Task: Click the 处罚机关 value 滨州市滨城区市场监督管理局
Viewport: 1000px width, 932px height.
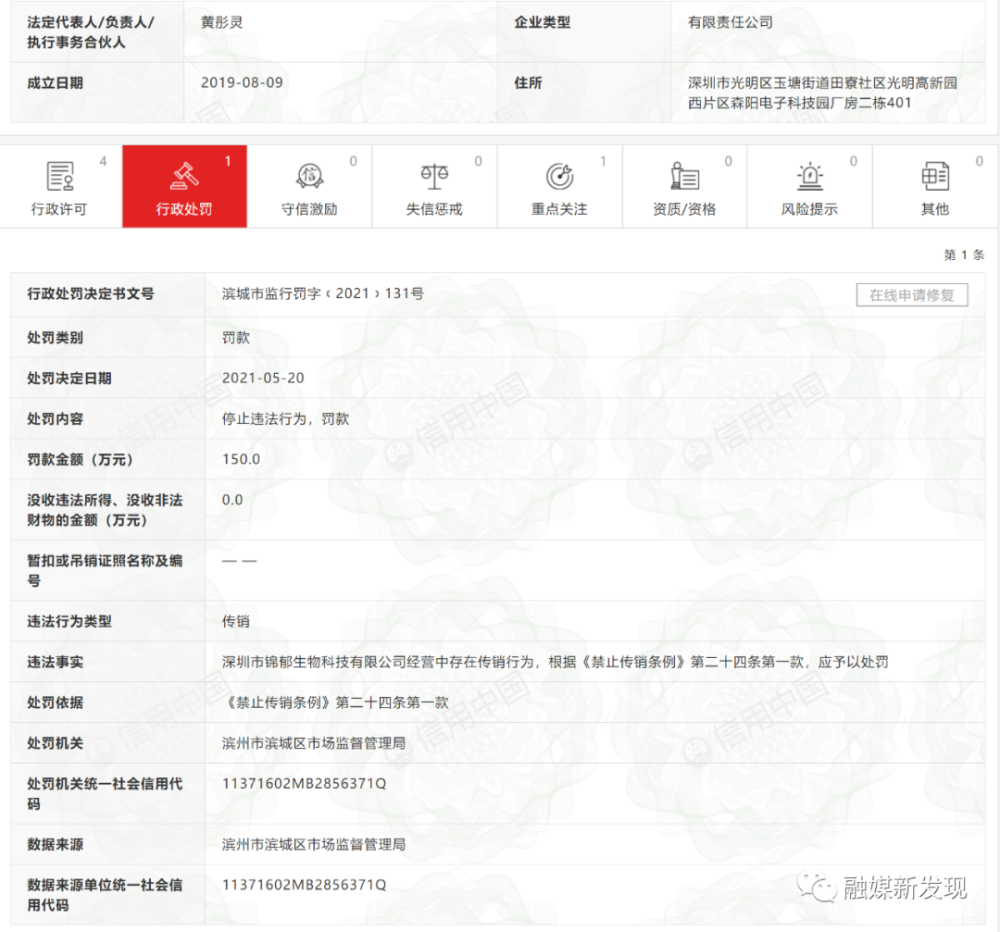Action: pyautogui.click(x=314, y=743)
